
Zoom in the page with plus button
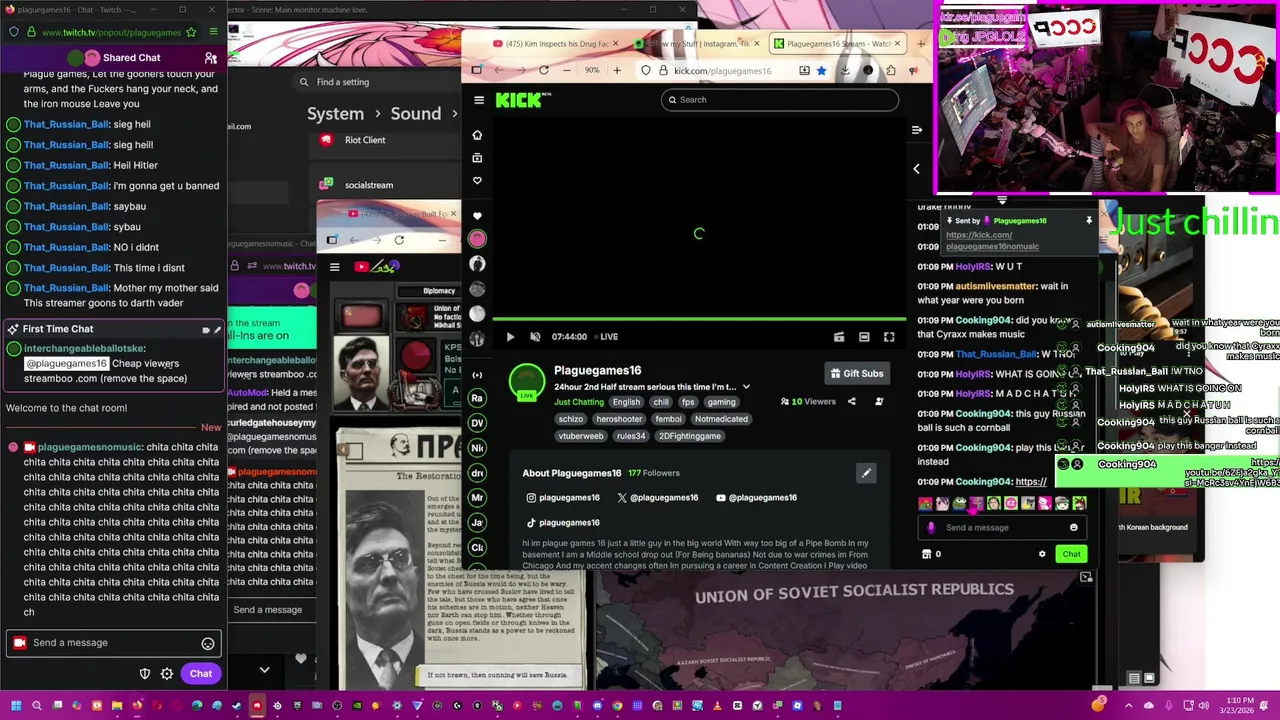[x=617, y=70]
